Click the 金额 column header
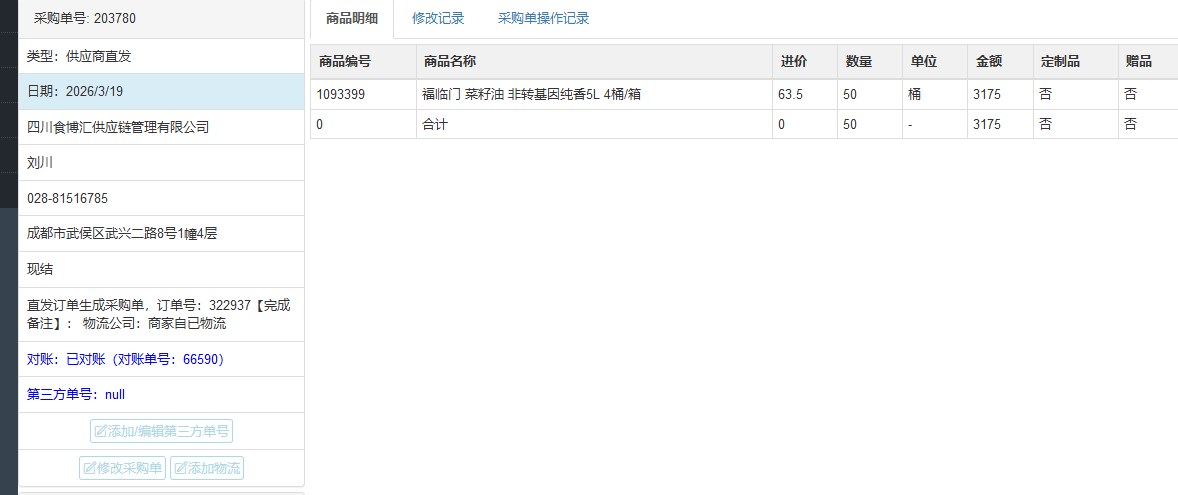Screen dimensions: 1178x495 click(989, 61)
